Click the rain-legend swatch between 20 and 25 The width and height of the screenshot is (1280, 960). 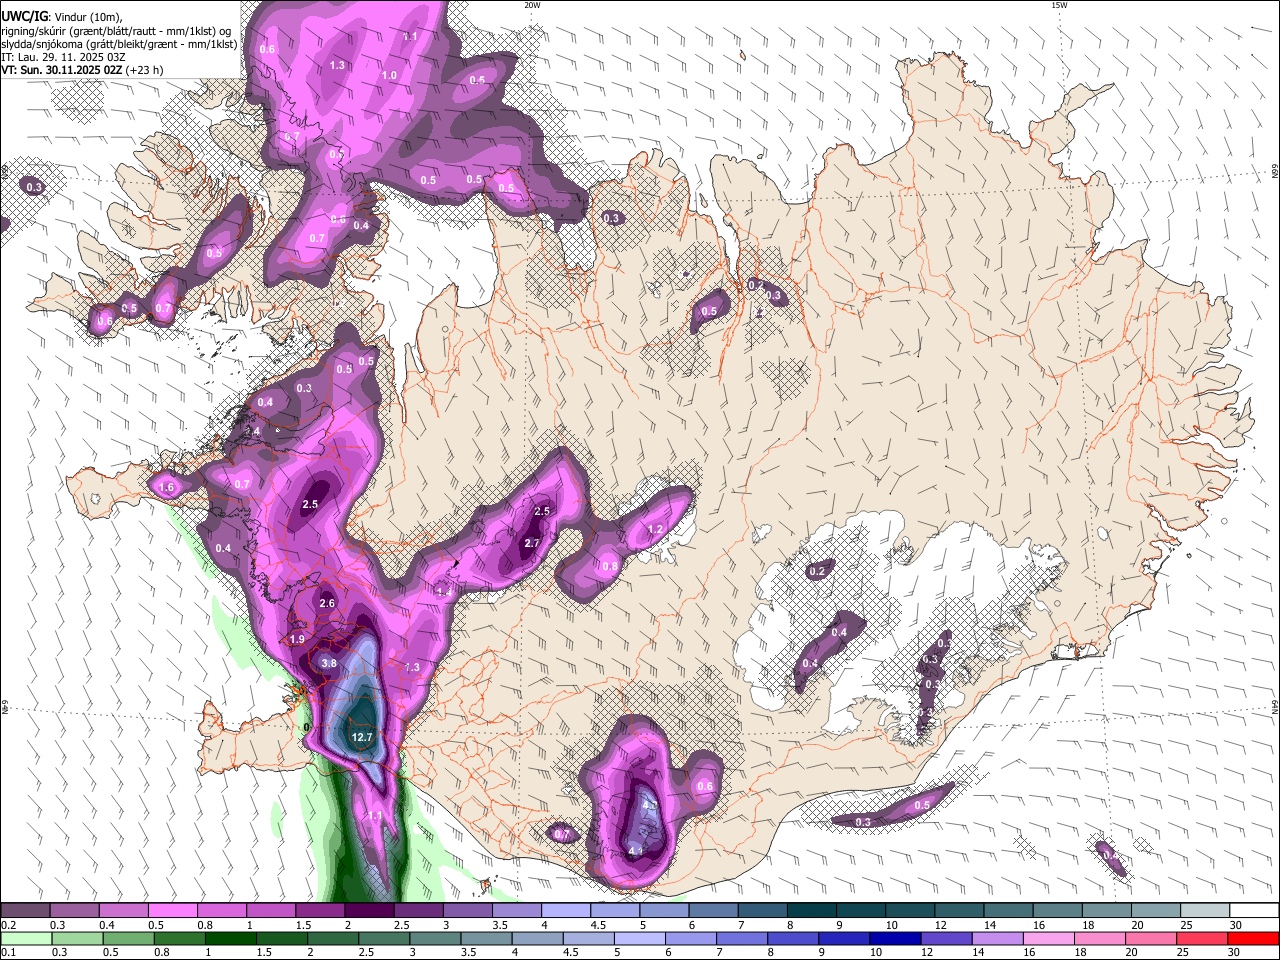coord(1152,938)
